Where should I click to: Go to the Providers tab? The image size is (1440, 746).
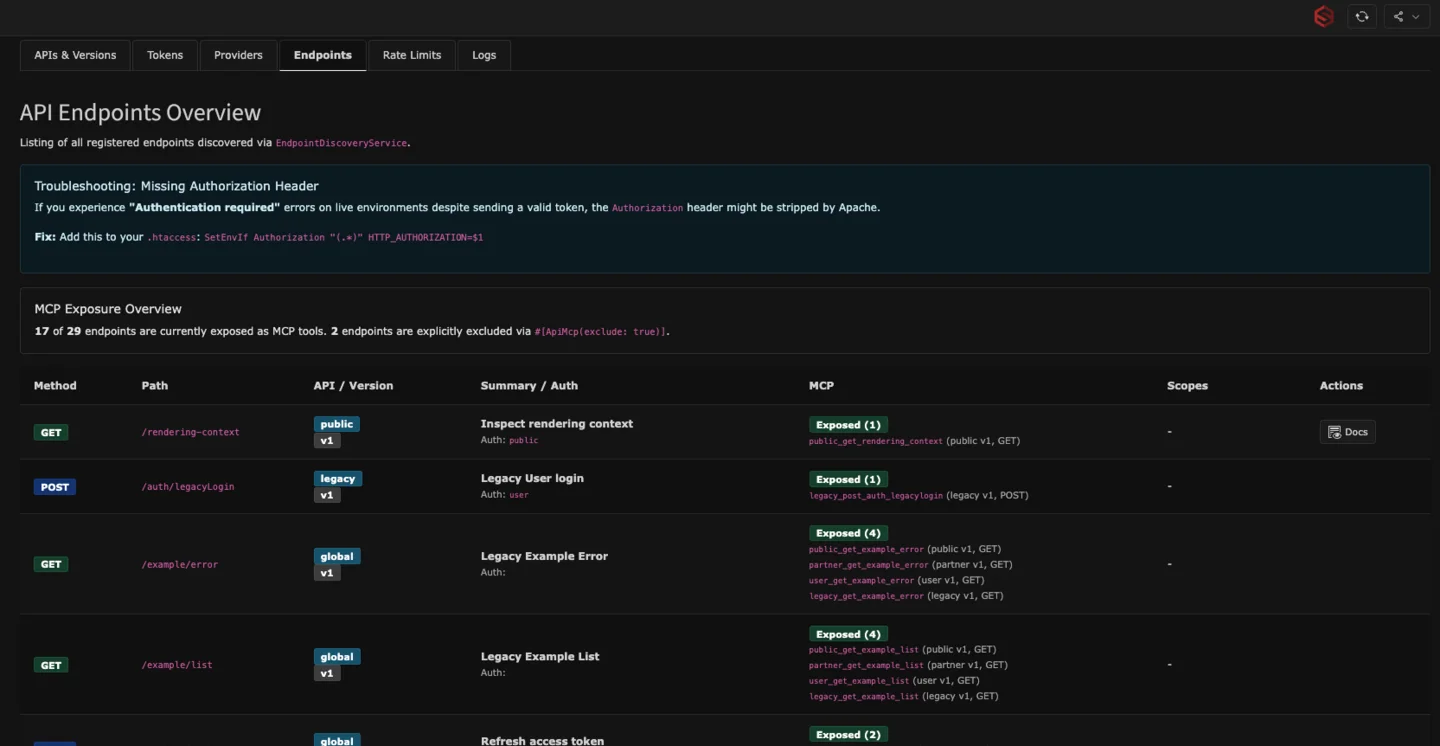coord(238,55)
